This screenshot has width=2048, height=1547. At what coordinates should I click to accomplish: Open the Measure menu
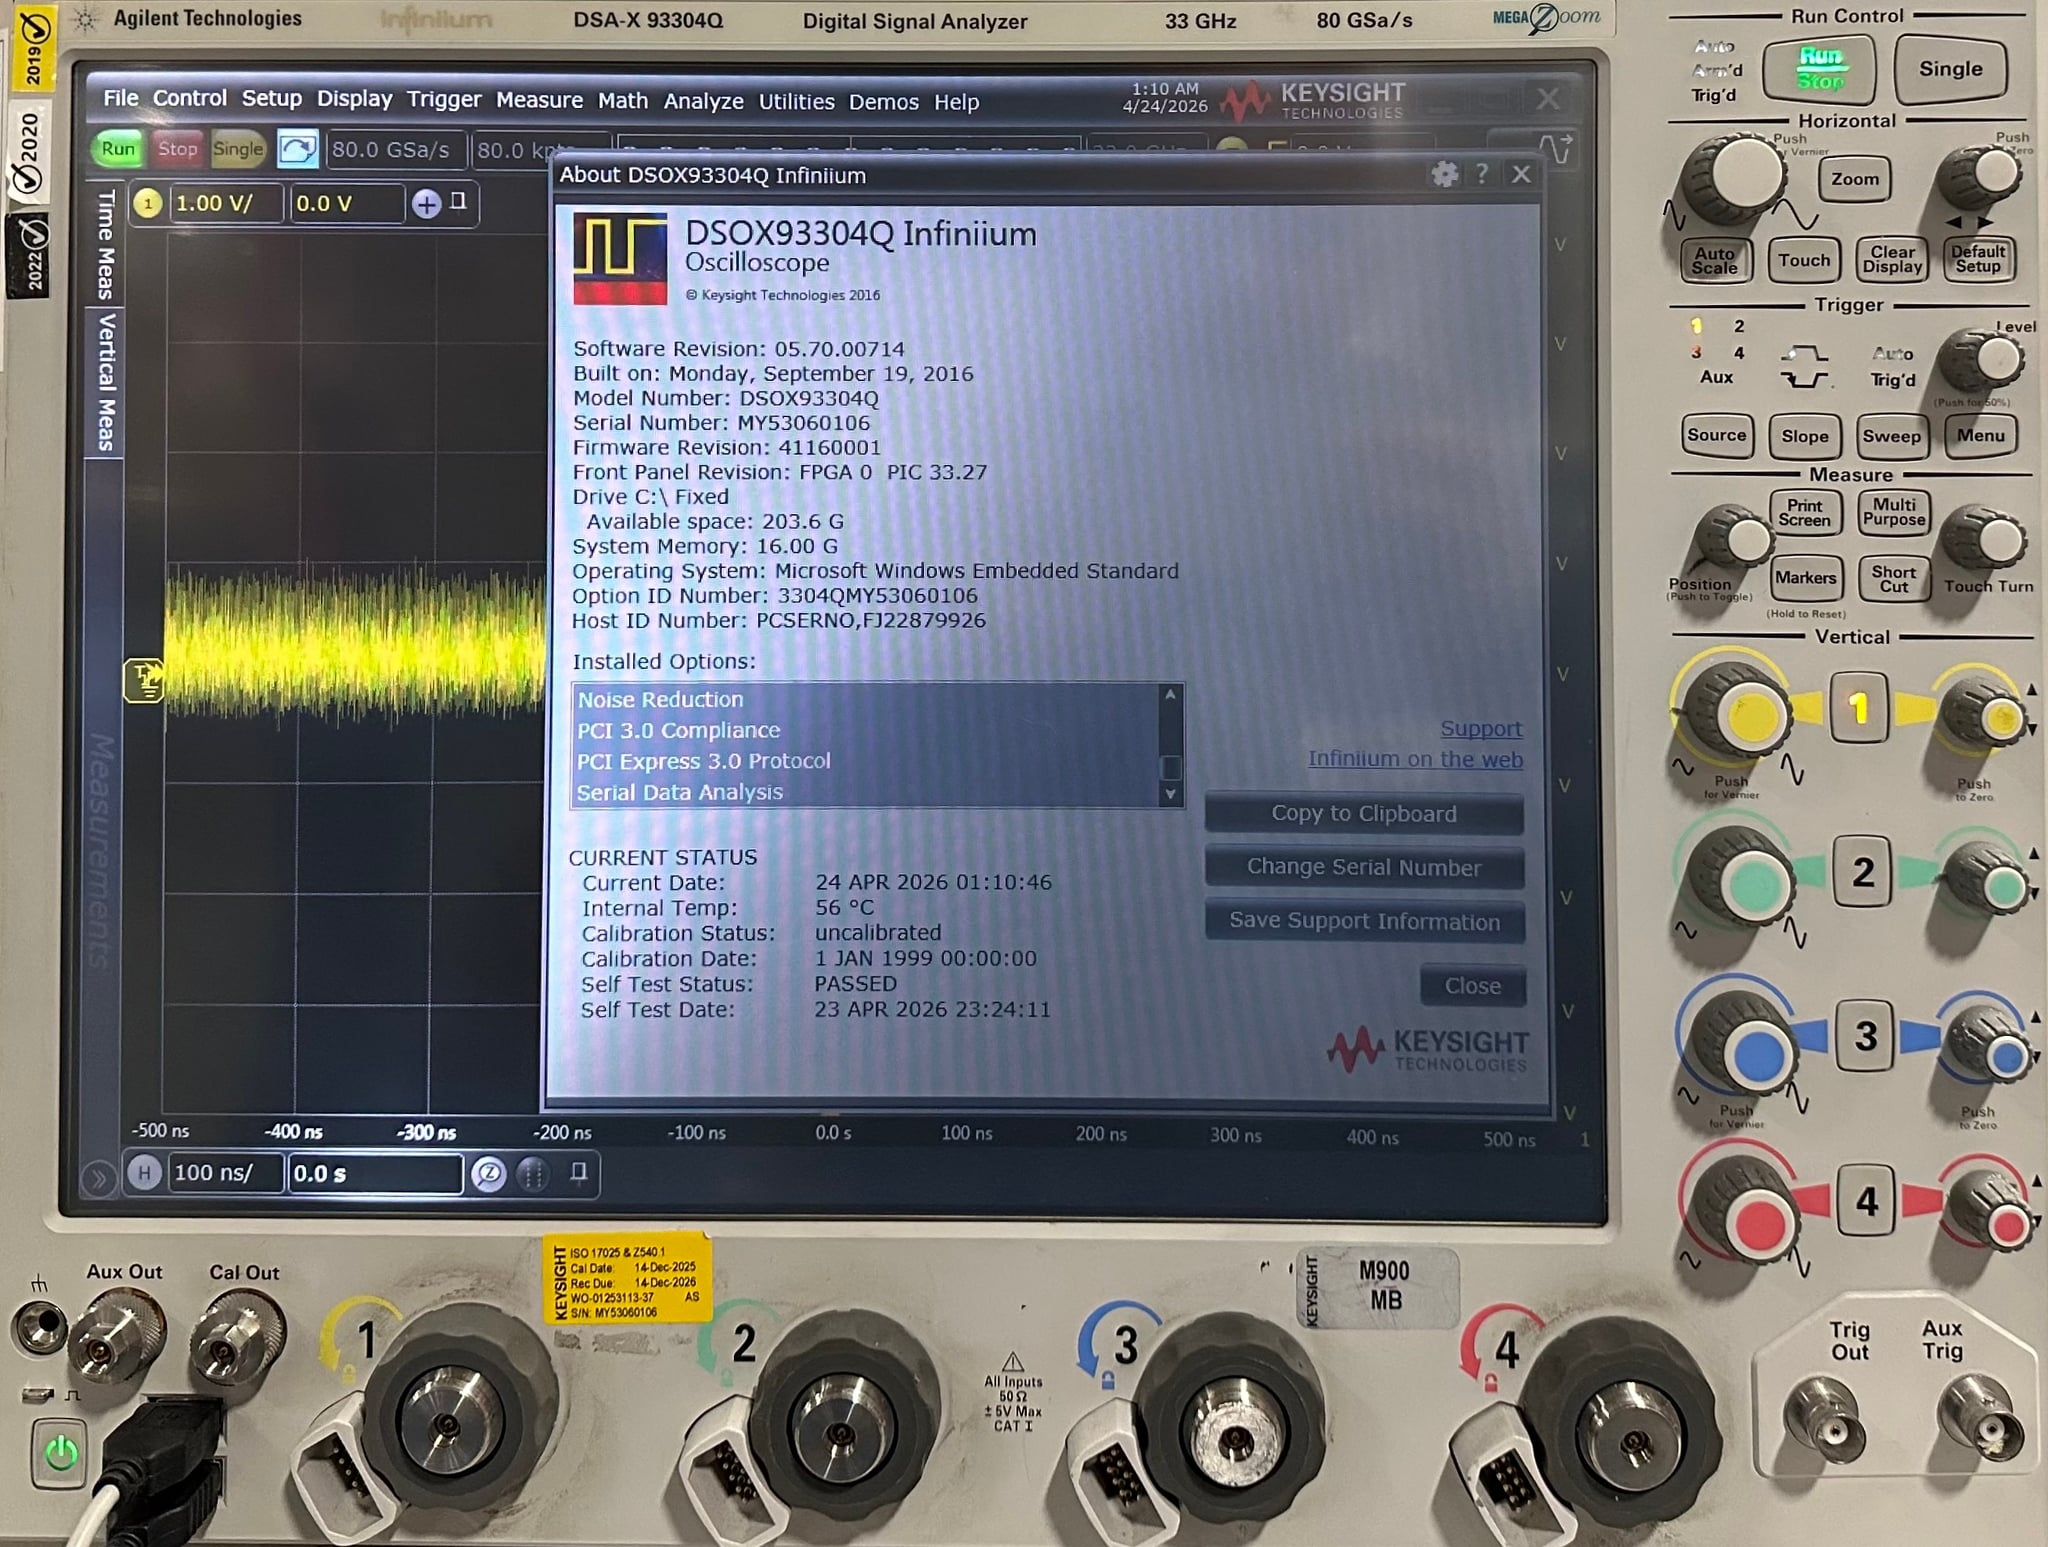(539, 100)
